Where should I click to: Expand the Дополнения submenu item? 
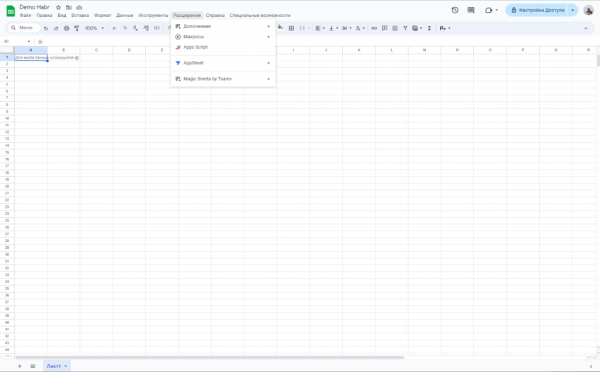click(x=223, y=26)
